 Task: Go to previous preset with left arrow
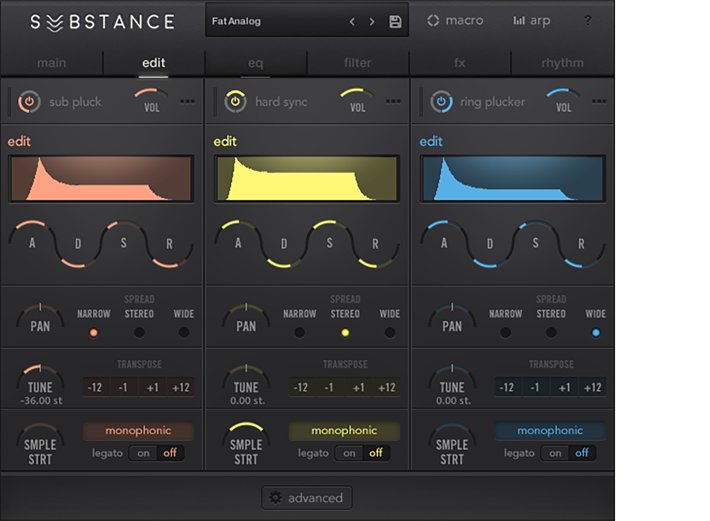tap(352, 22)
